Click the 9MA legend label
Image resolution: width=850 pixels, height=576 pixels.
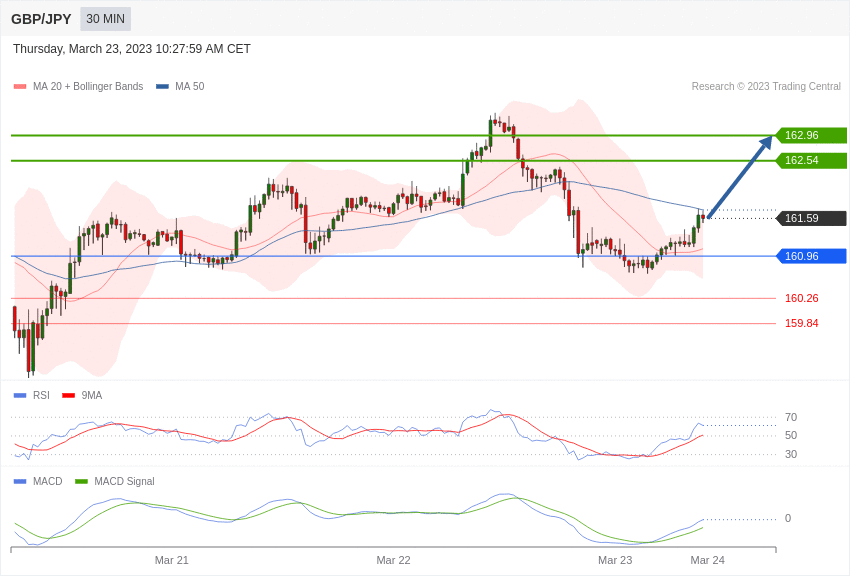point(92,396)
